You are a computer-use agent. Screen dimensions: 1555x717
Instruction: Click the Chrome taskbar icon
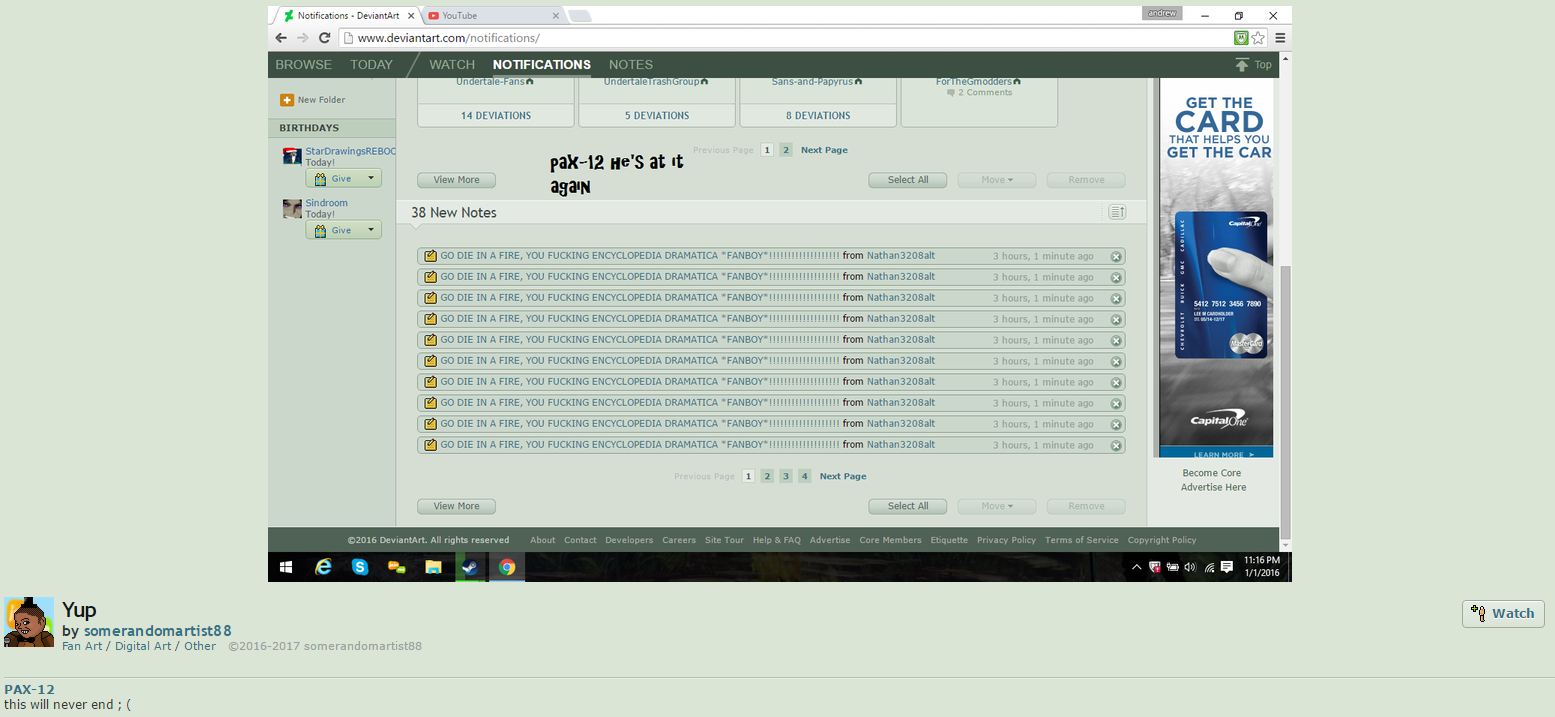coord(507,567)
